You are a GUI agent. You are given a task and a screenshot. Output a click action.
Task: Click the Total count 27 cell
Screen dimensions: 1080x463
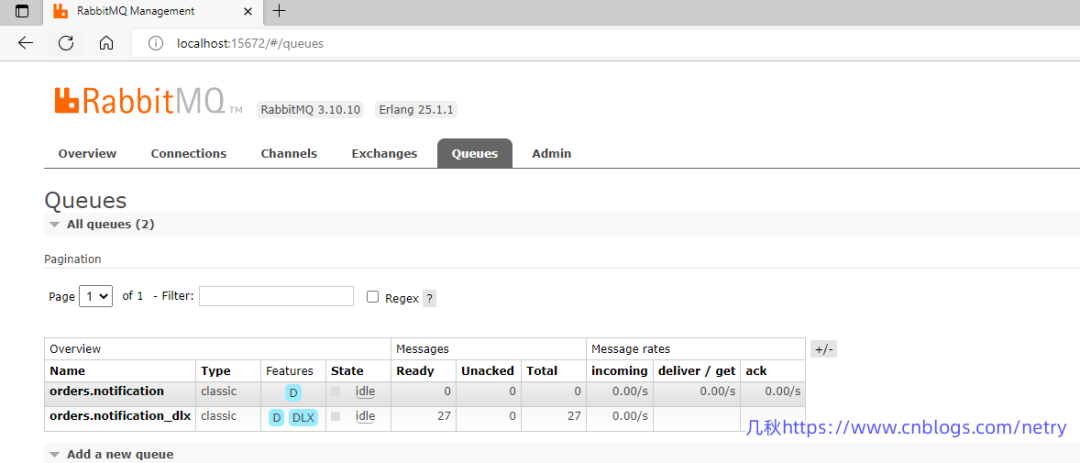(554, 419)
